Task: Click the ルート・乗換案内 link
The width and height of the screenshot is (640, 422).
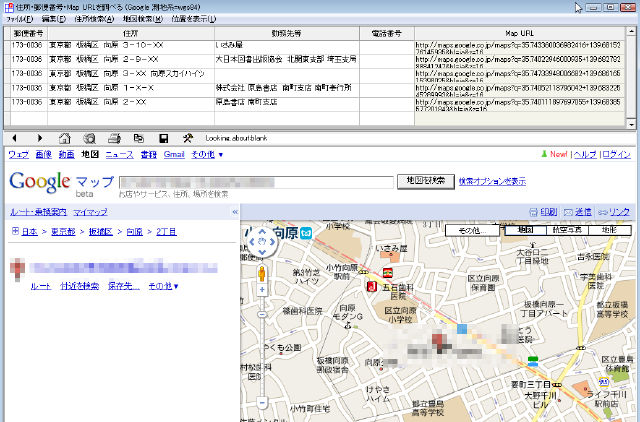Action: [38, 212]
